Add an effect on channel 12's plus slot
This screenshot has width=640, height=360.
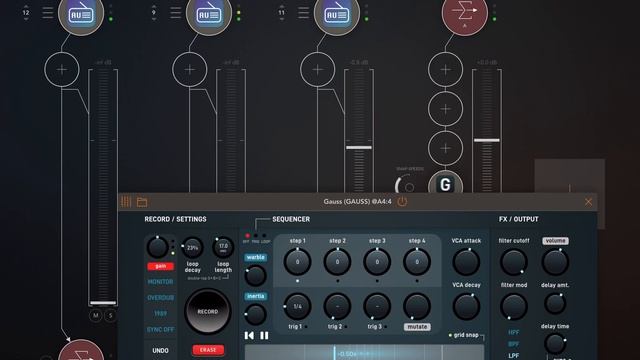(x=62, y=70)
